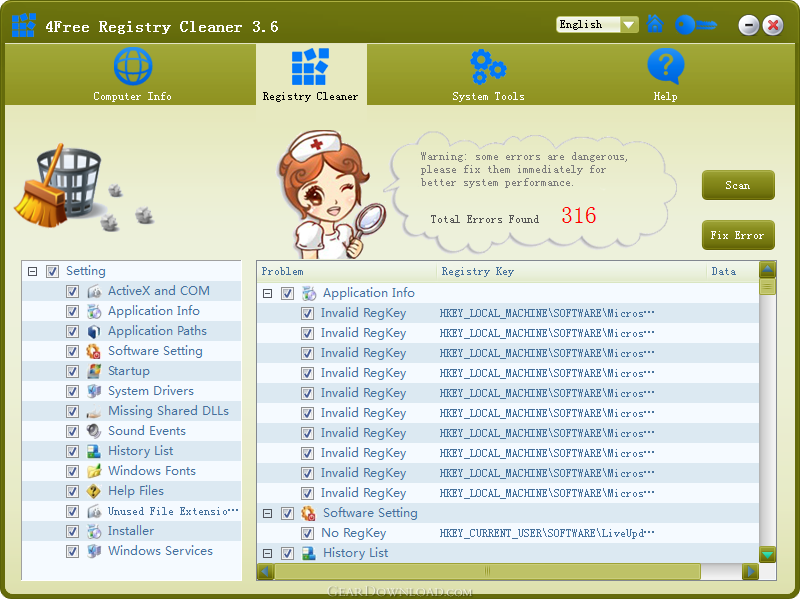This screenshot has width=800, height=600.
Task: Click the Unused File Extensions icon
Action: tap(94, 511)
